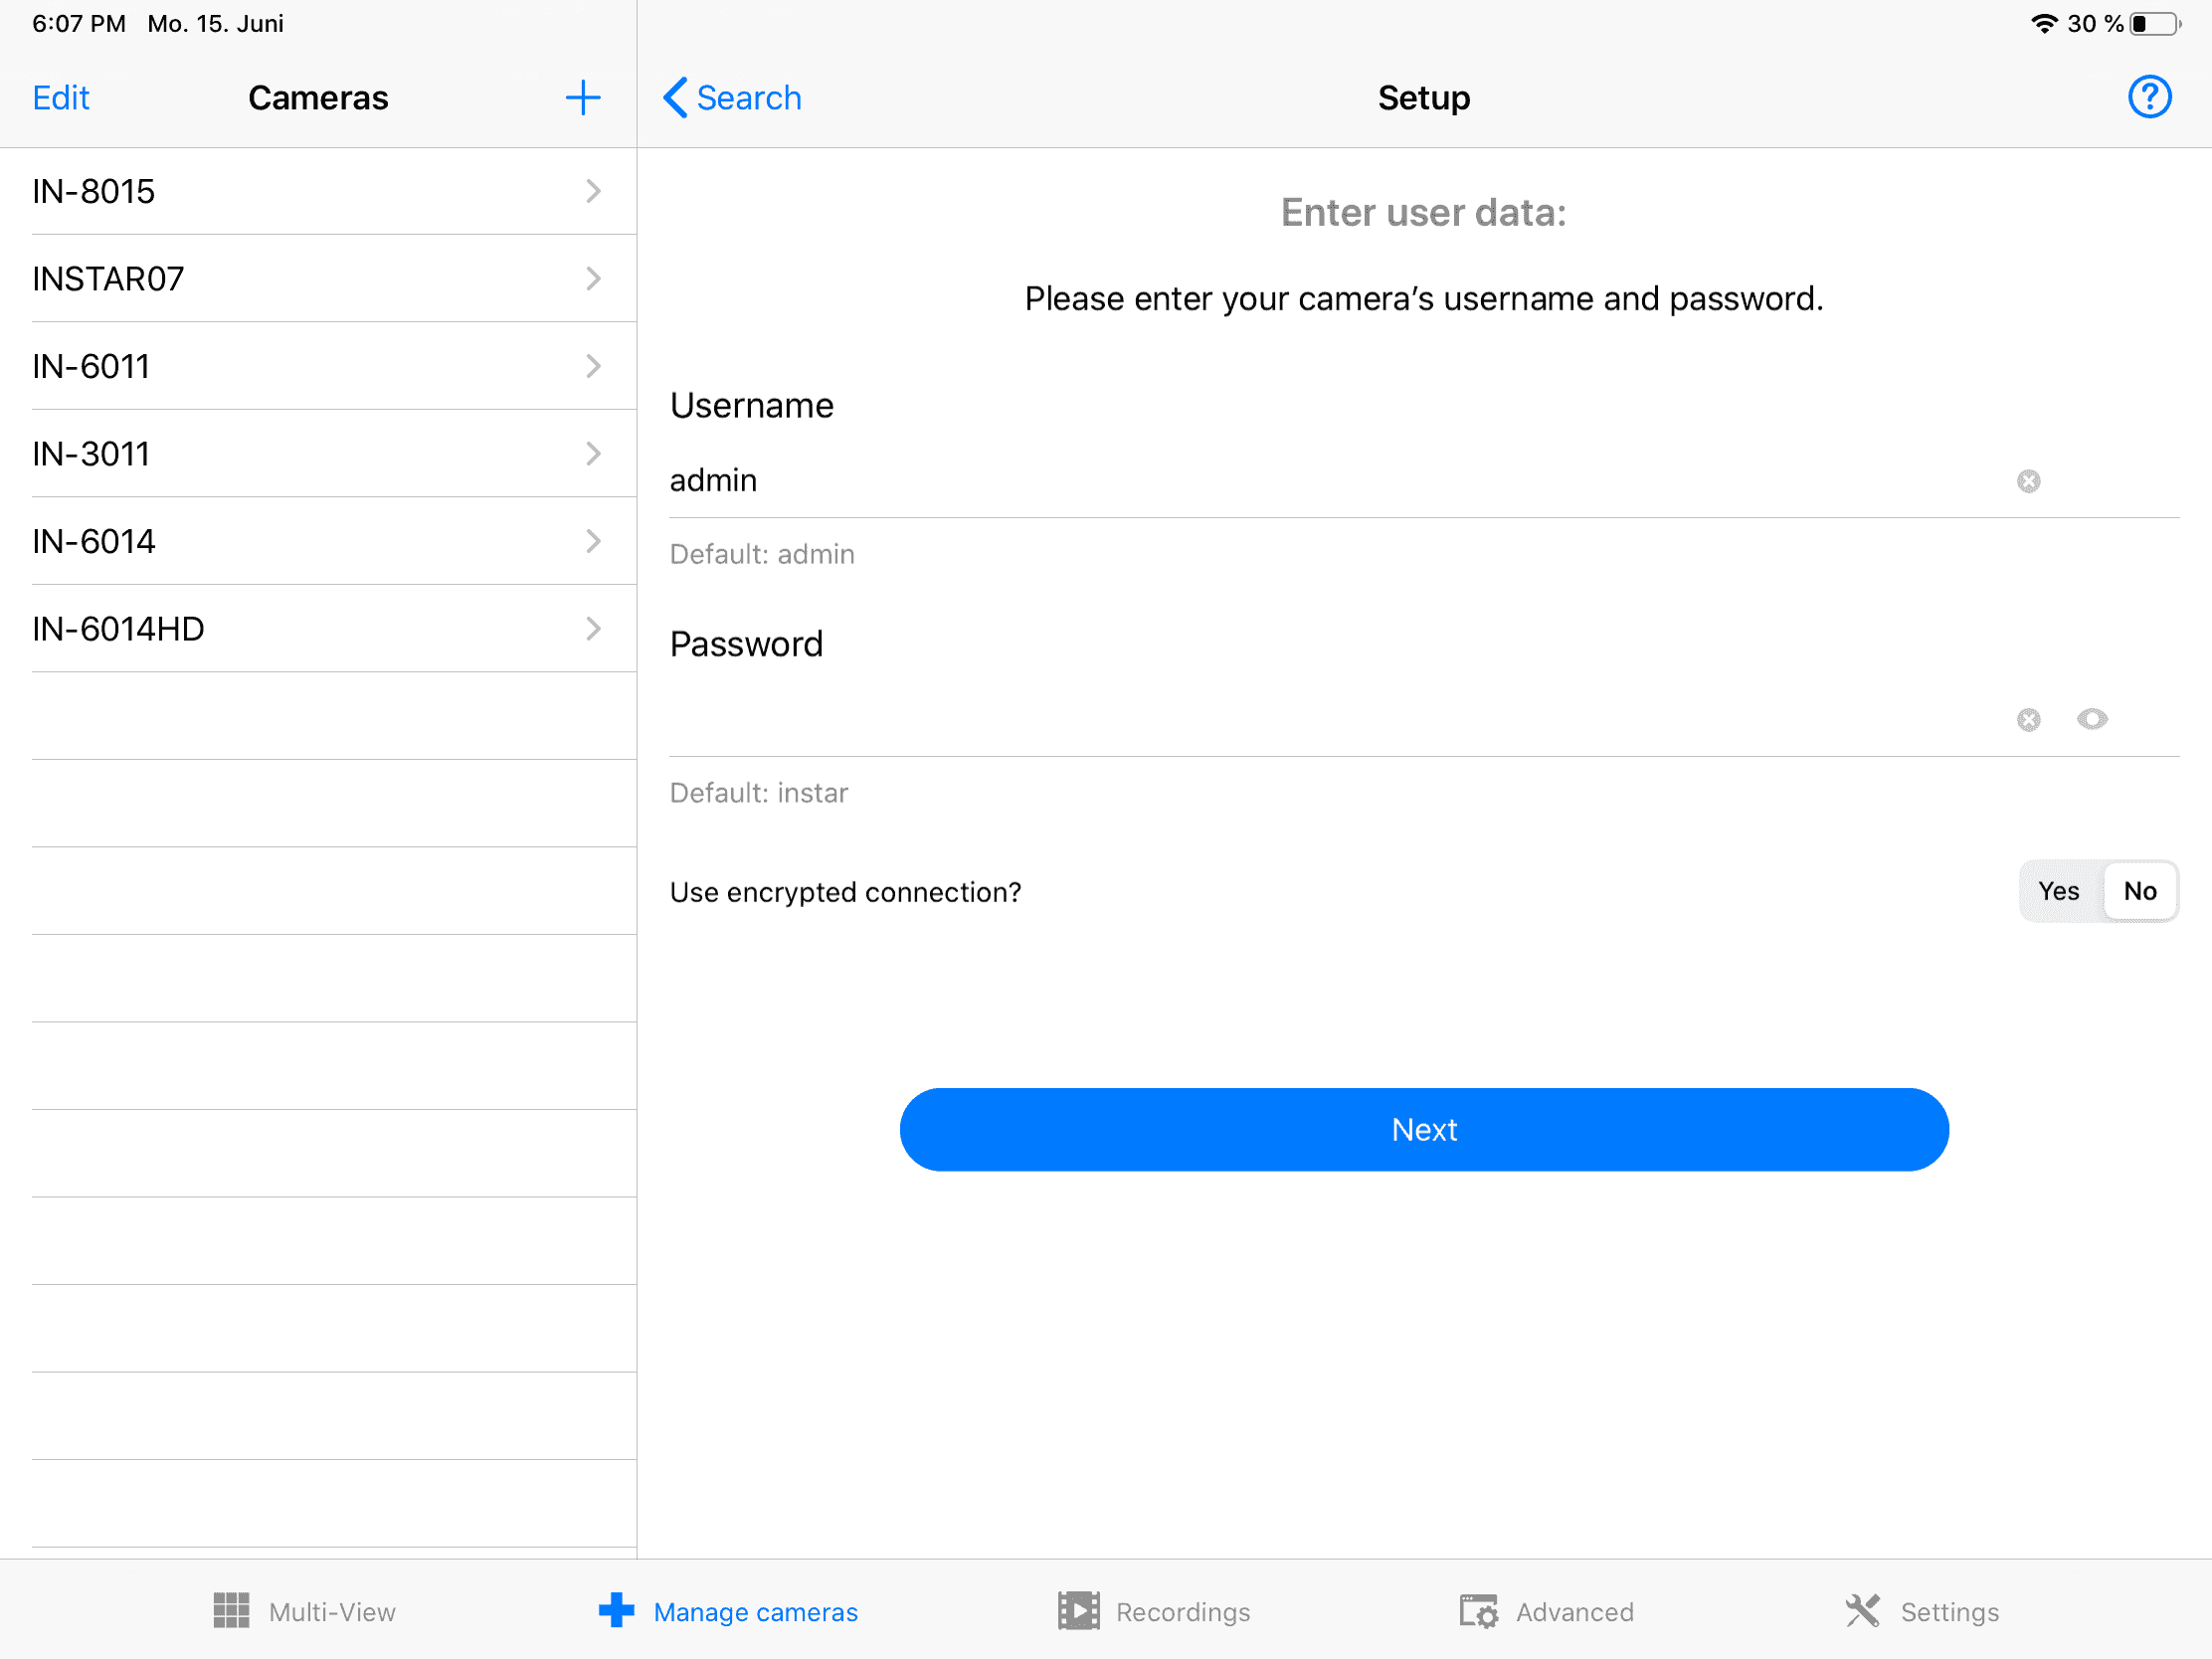Open the help question mark icon
Image resolution: width=2212 pixels, height=1659 pixels.
coord(2148,98)
